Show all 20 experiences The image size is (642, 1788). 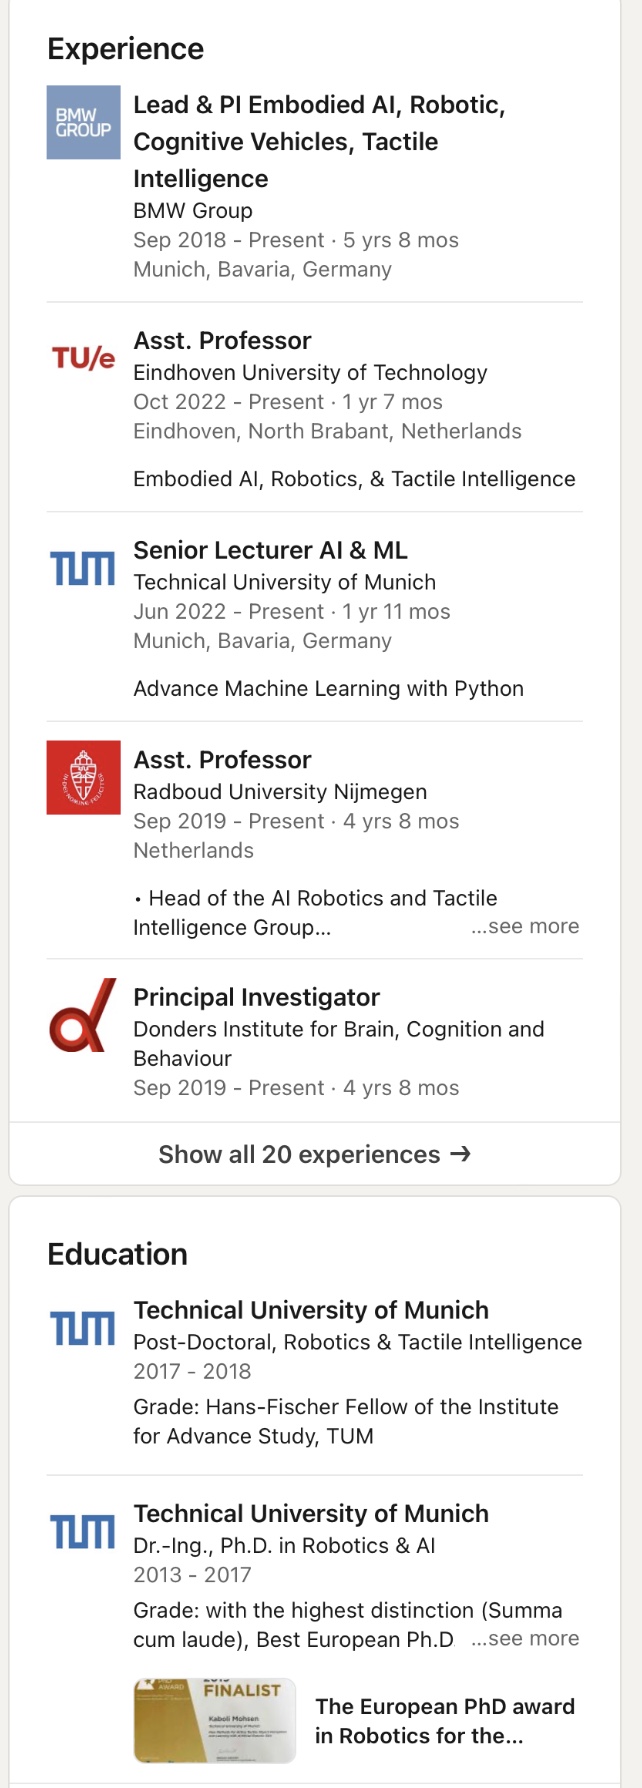(299, 1155)
